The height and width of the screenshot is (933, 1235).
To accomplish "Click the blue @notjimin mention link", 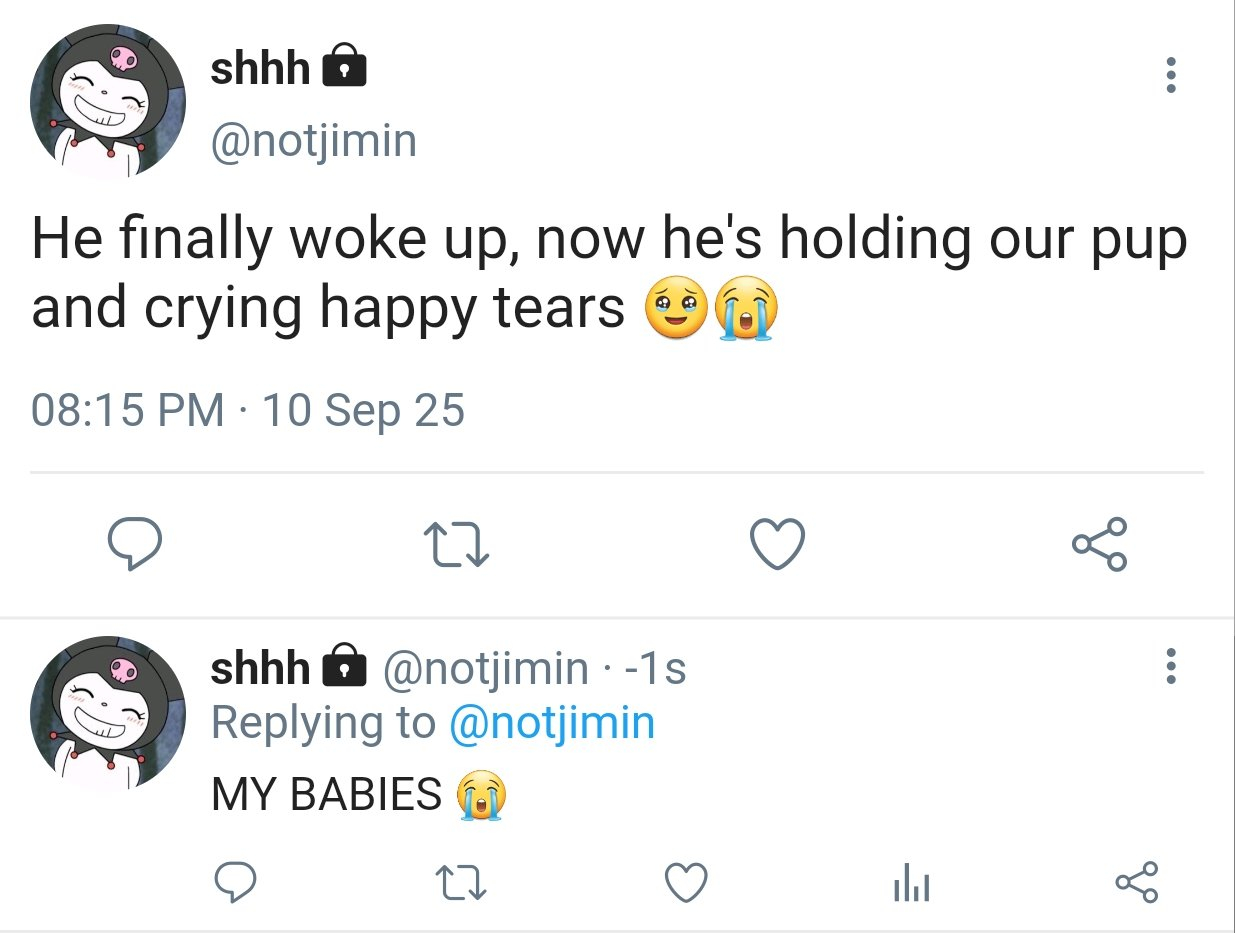I will tap(552, 722).
